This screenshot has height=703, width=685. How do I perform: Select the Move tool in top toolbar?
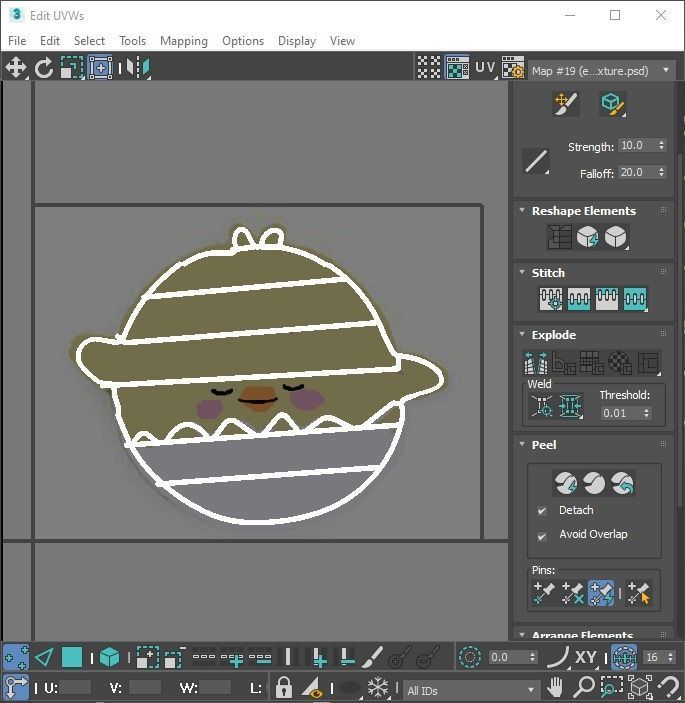(16, 68)
